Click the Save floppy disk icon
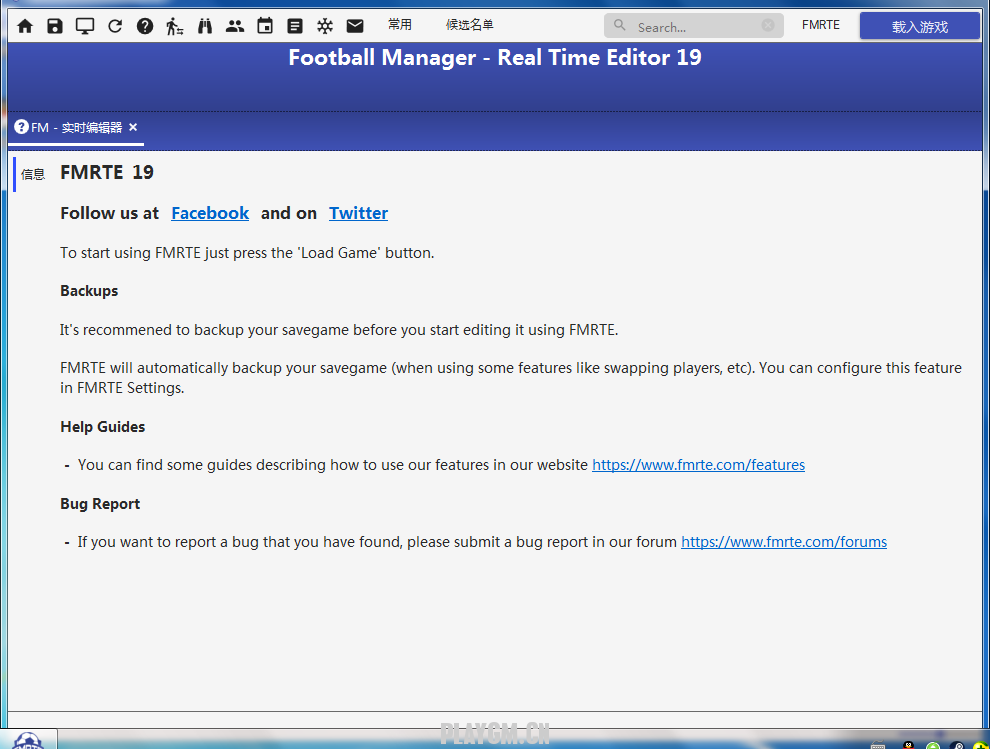This screenshot has width=990, height=749. click(x=55, y=26)
